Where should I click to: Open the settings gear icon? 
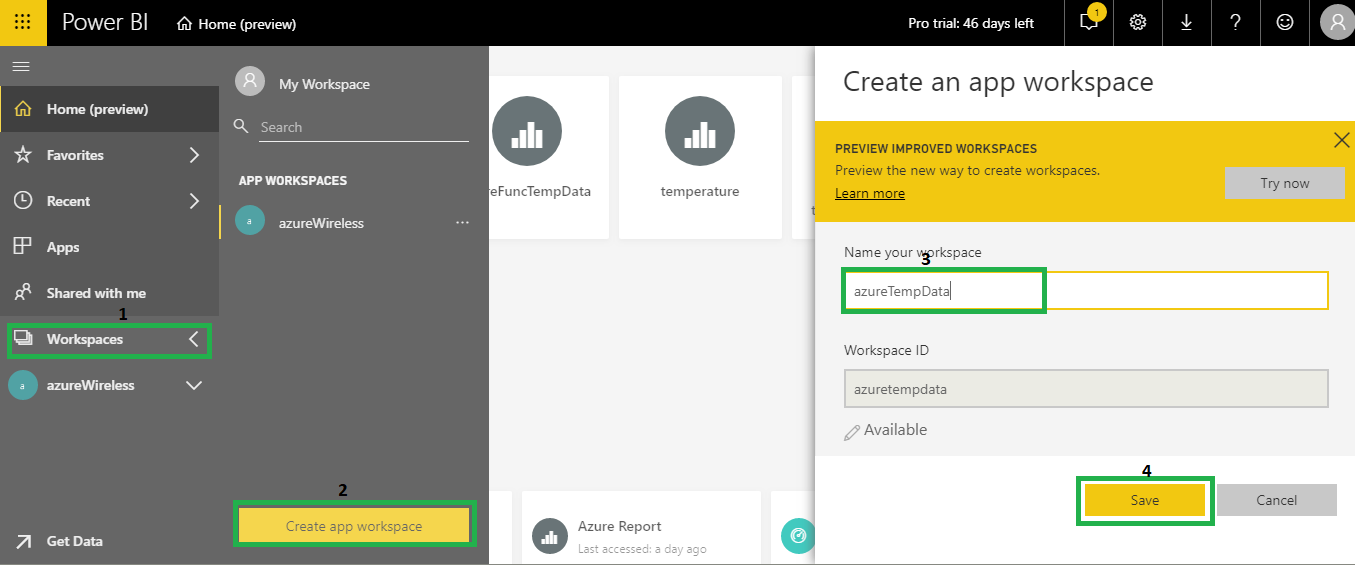coord(1138,22)
